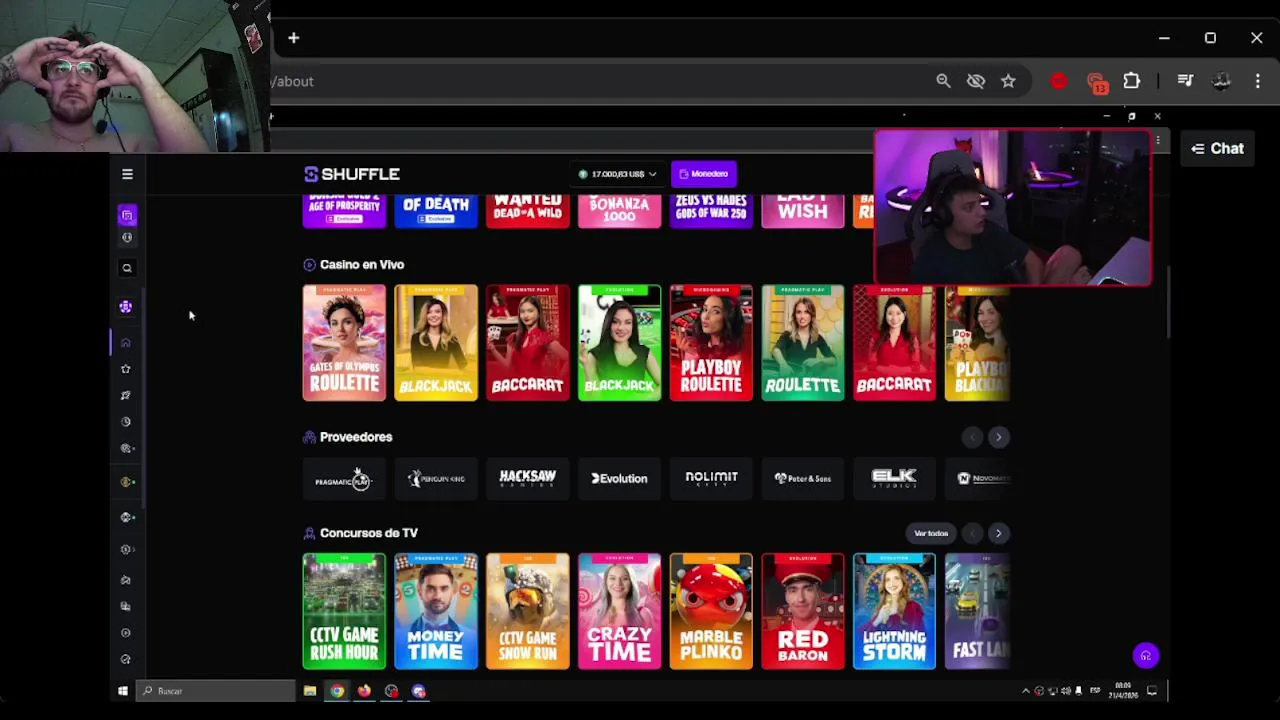Image resolution: width=1280 pixels, height=720 pixels.
Task: Show next TV game shows arrow
Action: (x=998, y=533)
